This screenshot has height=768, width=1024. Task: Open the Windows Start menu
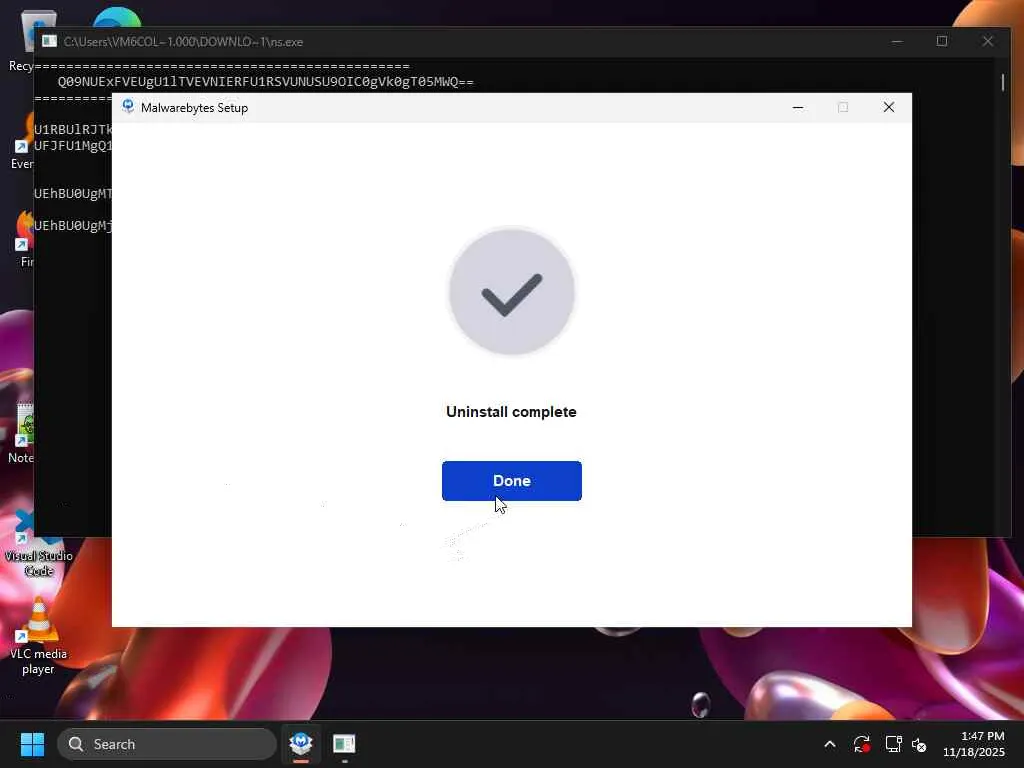click(32, 744)
